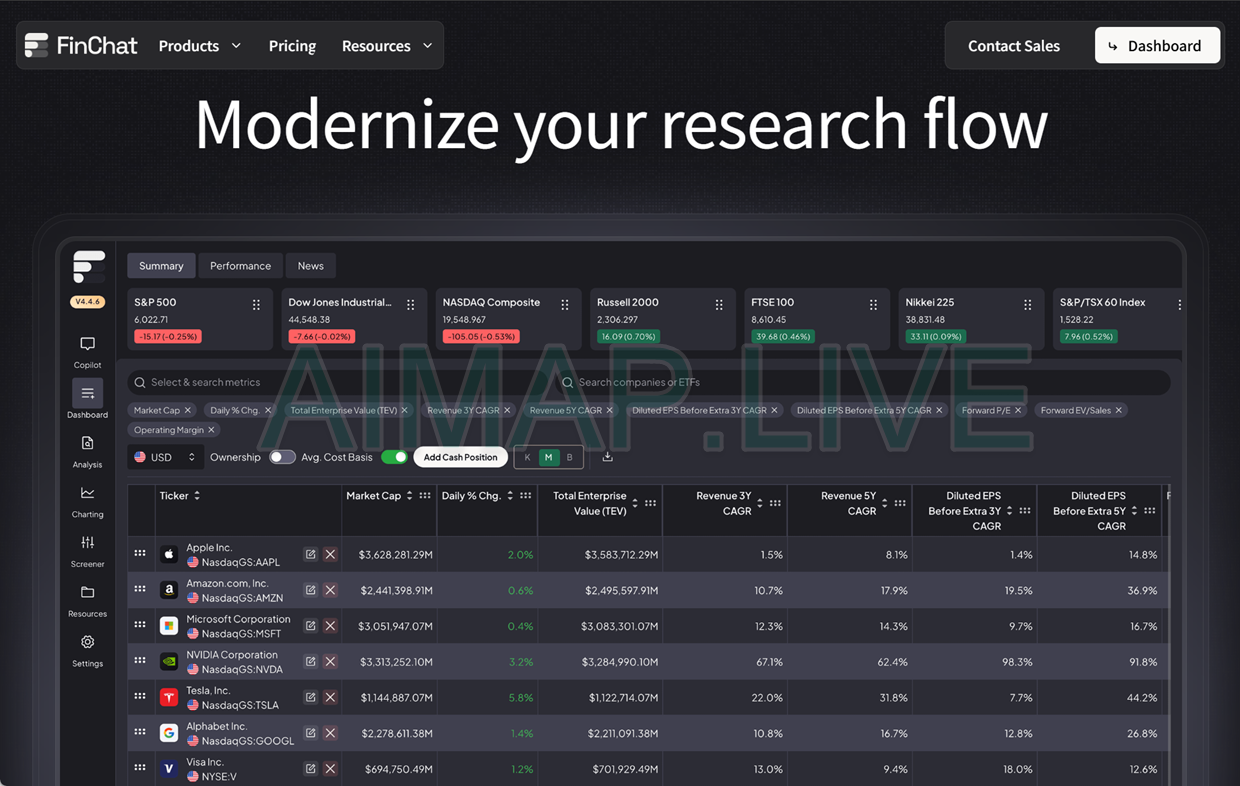Open the Resources folder icon
The image size is (1240, 786).
87,593
